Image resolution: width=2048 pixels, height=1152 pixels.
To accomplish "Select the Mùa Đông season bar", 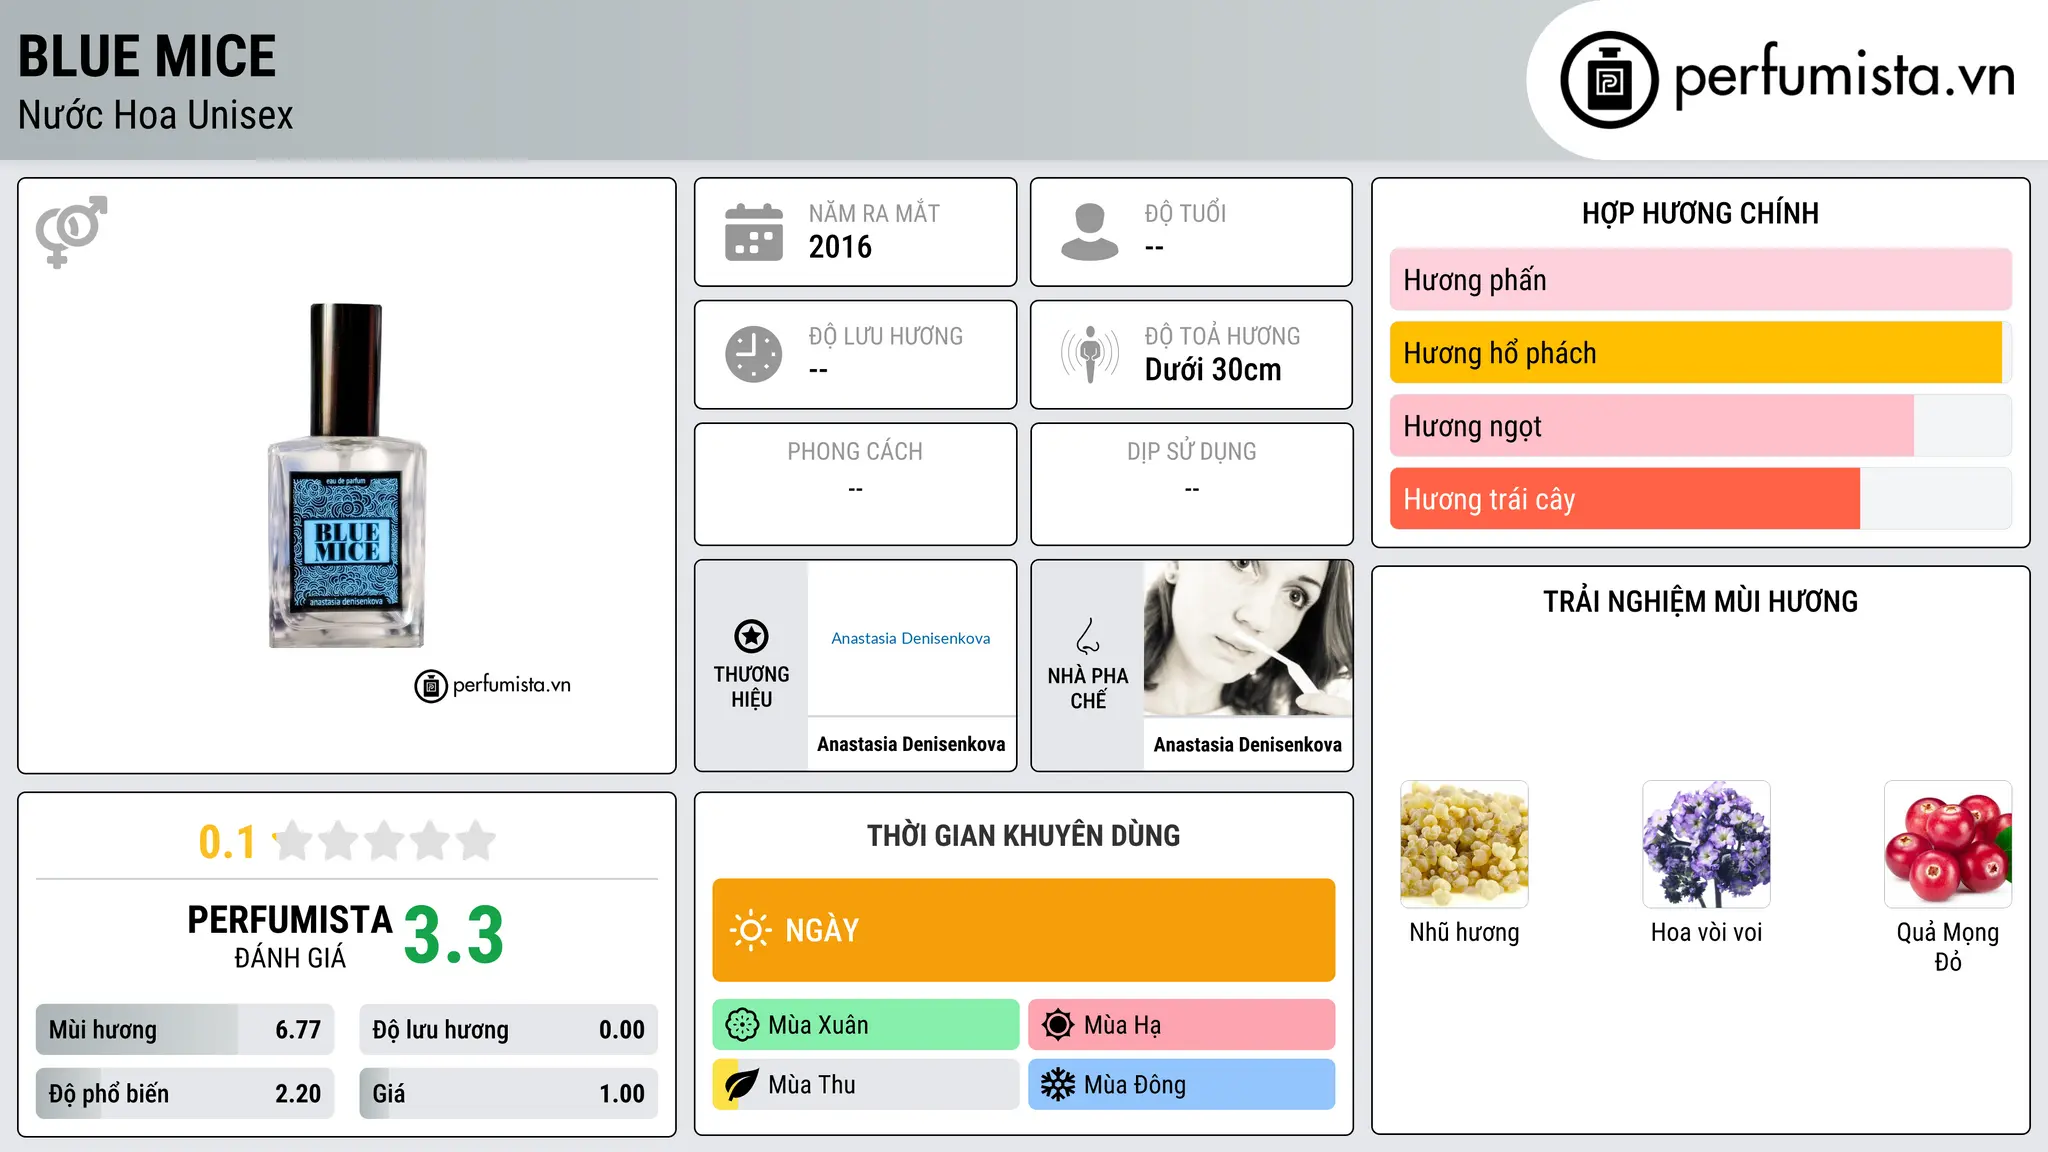I will tap(1182, 1085).
